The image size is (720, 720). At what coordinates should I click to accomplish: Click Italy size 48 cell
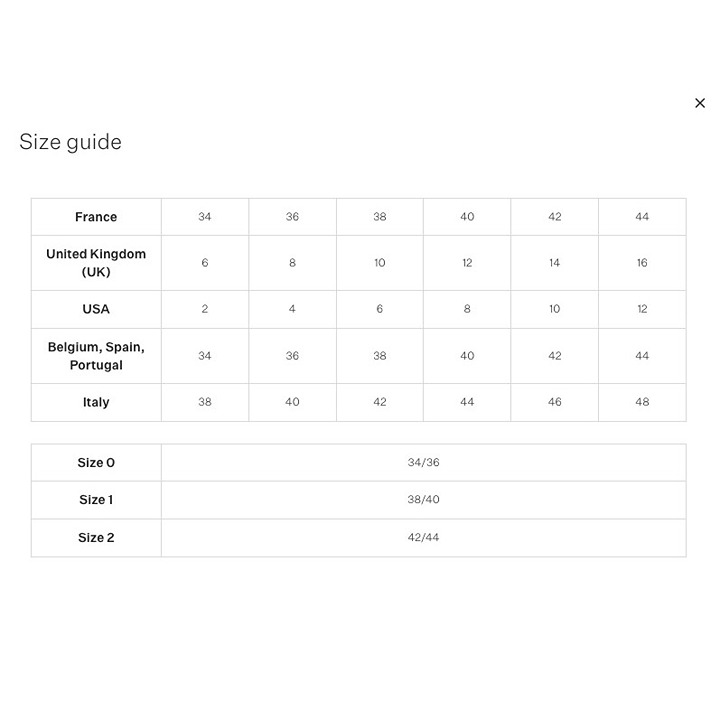(642, 402)
